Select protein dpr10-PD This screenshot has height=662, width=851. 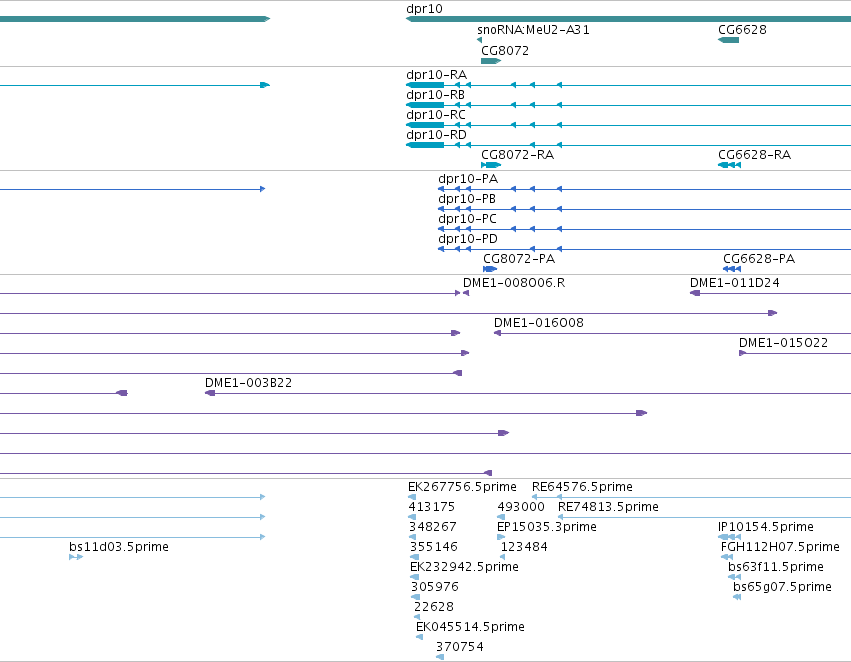(x=468, y=239)
